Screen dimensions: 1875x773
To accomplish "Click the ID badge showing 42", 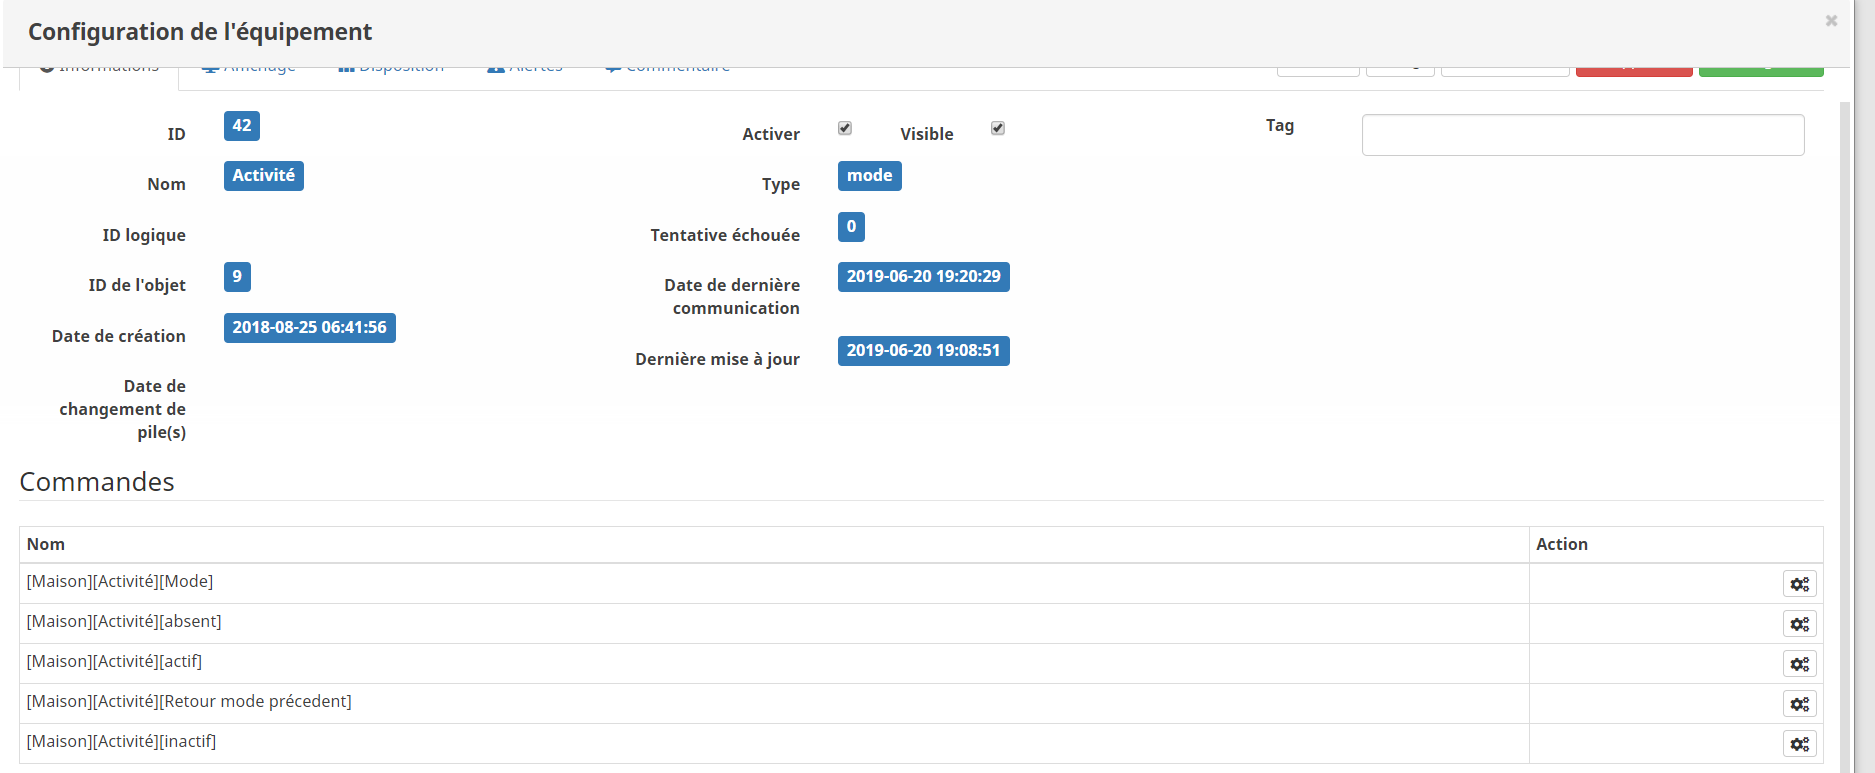I will pos(242,126).
